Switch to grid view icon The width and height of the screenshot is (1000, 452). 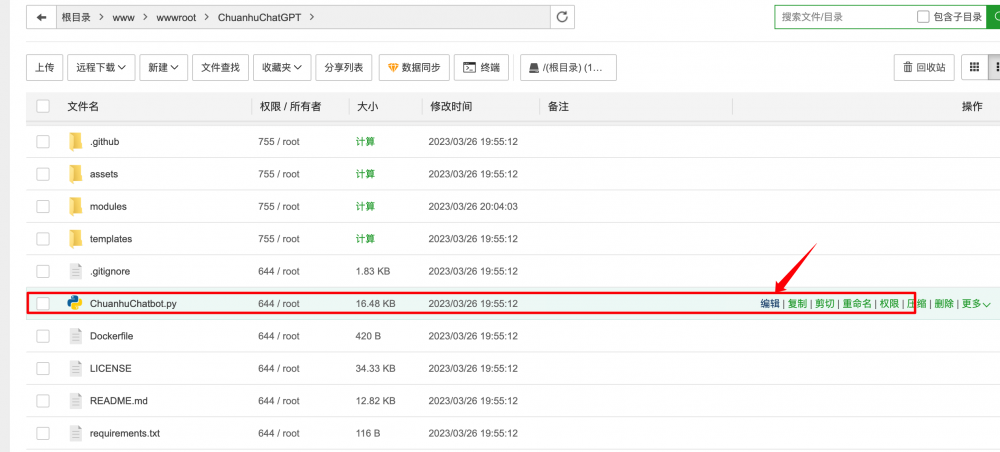coord(973,67)
